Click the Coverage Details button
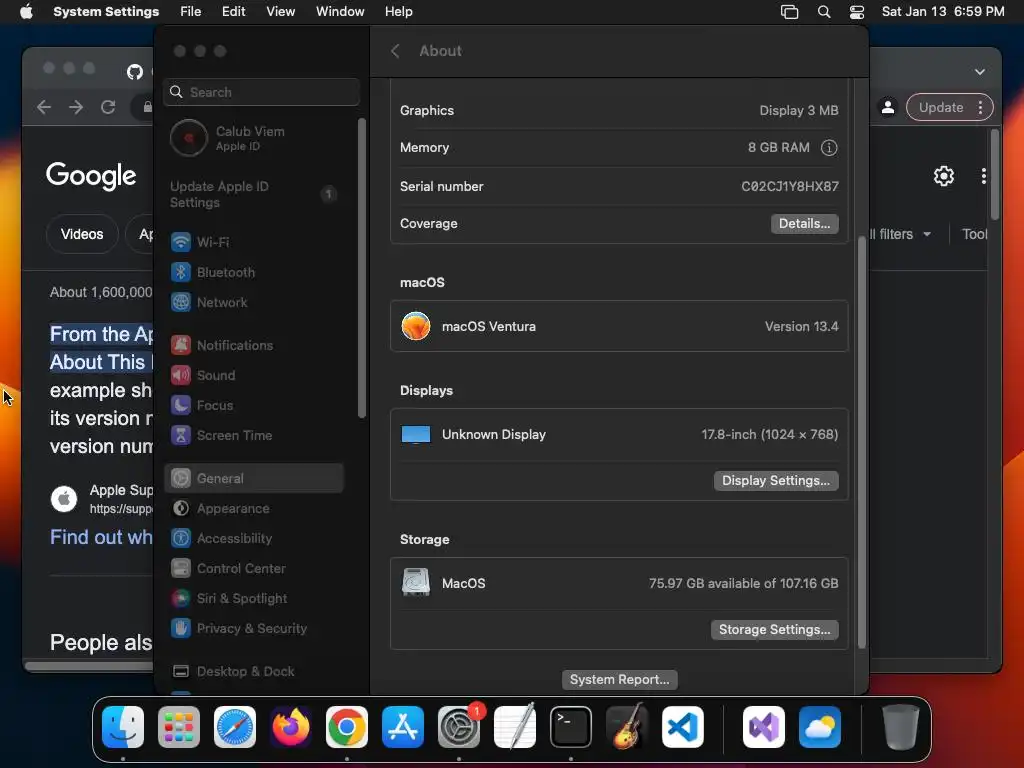1024x768 pixels. tap(804, 224)
